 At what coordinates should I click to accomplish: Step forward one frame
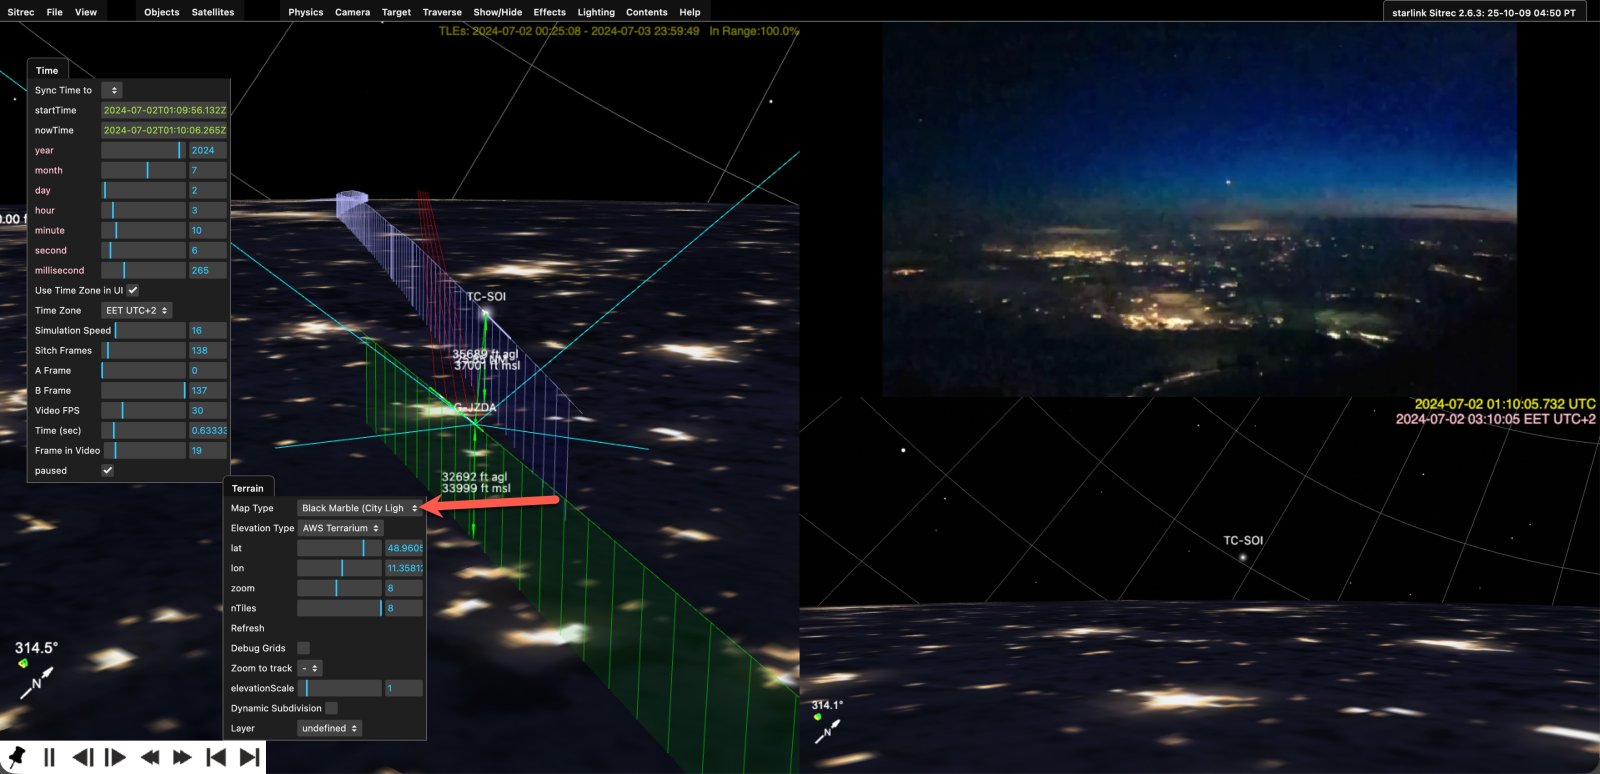[x=116, y=757]
